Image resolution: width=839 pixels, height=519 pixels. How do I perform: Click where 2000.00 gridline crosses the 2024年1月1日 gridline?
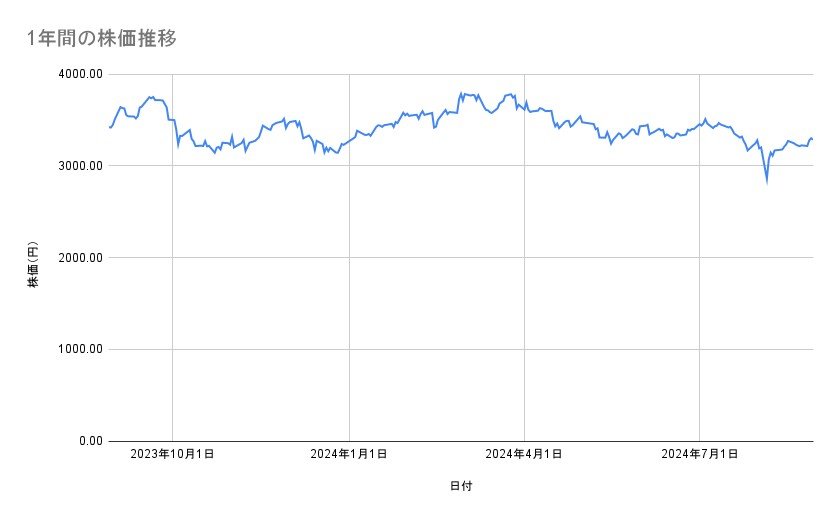[x=348, y=258]
